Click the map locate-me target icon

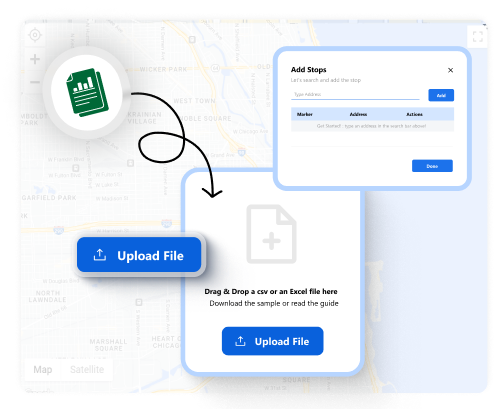click(x=35, y=35)
